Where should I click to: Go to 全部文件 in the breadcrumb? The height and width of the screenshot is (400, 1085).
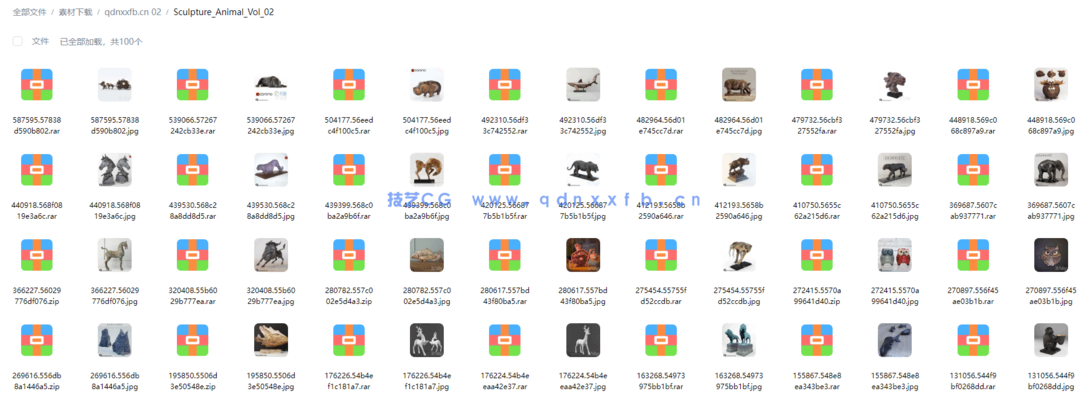tap(29, 12)
